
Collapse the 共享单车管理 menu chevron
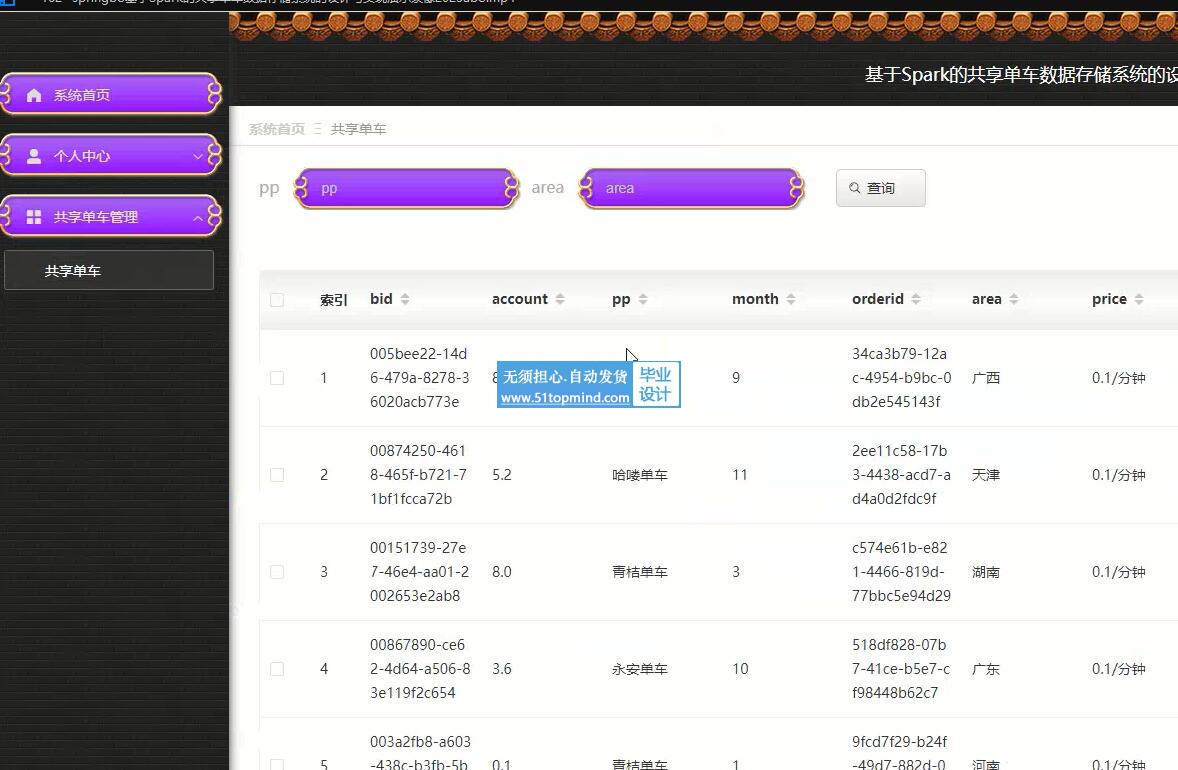198,218
